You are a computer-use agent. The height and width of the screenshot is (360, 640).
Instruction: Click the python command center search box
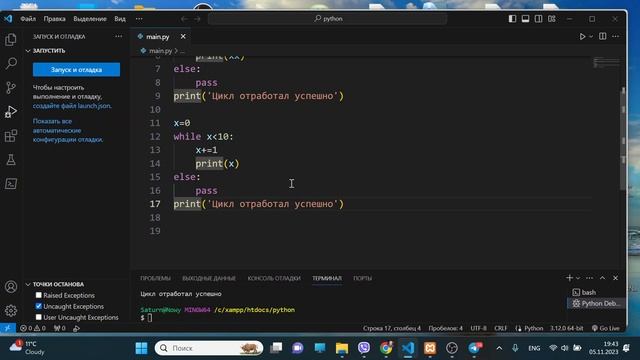(x=328, y=19)
